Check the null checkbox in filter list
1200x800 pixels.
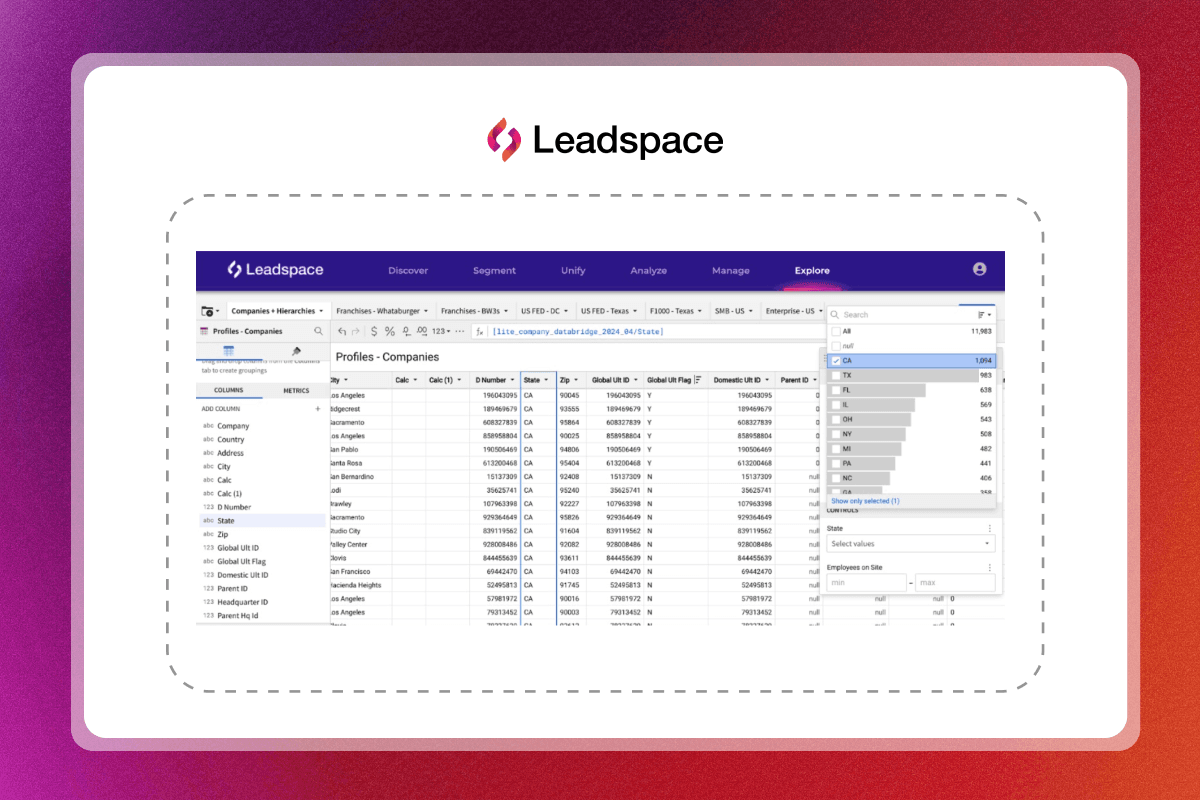pyautogui.click(x=836, y=345)
